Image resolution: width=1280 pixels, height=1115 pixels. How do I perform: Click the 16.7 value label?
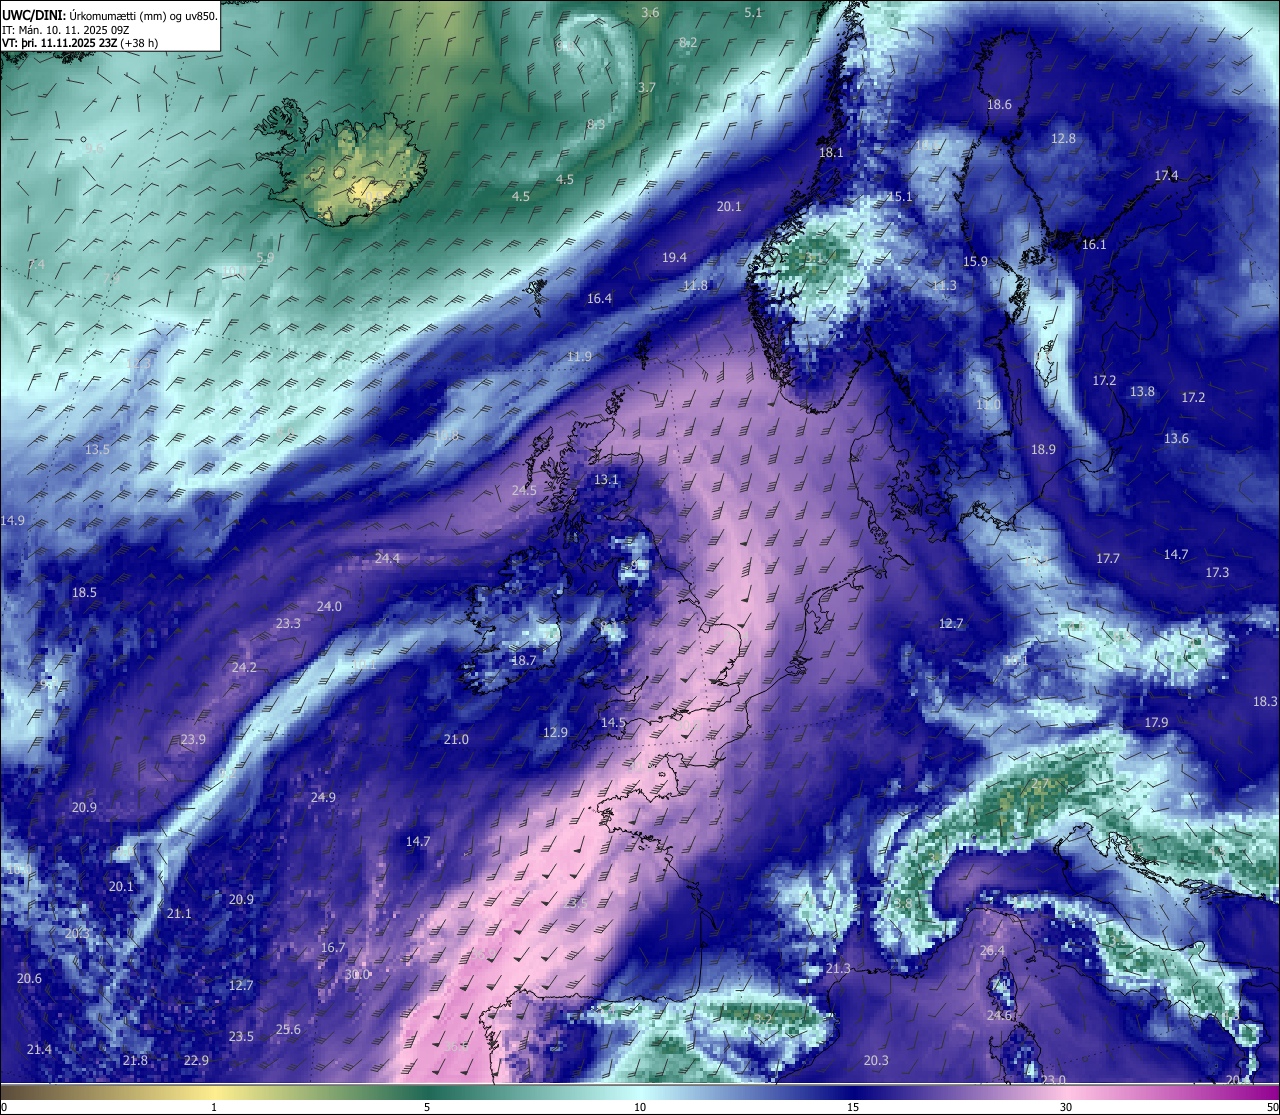coord(333,947)
